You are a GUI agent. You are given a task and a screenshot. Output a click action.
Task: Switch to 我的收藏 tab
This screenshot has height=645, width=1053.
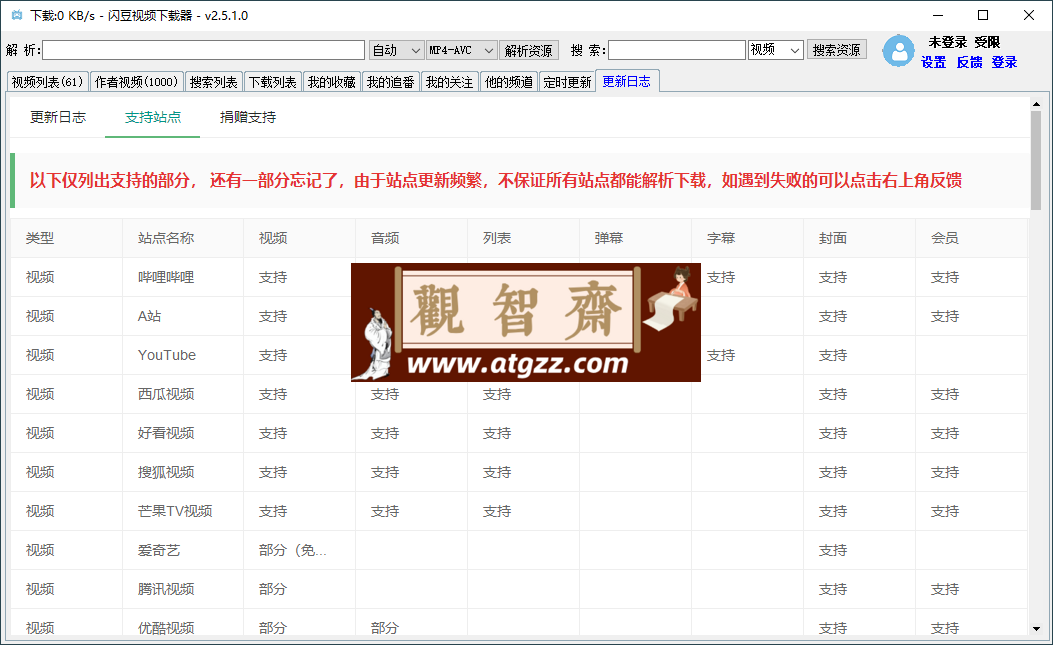(331, 82)
